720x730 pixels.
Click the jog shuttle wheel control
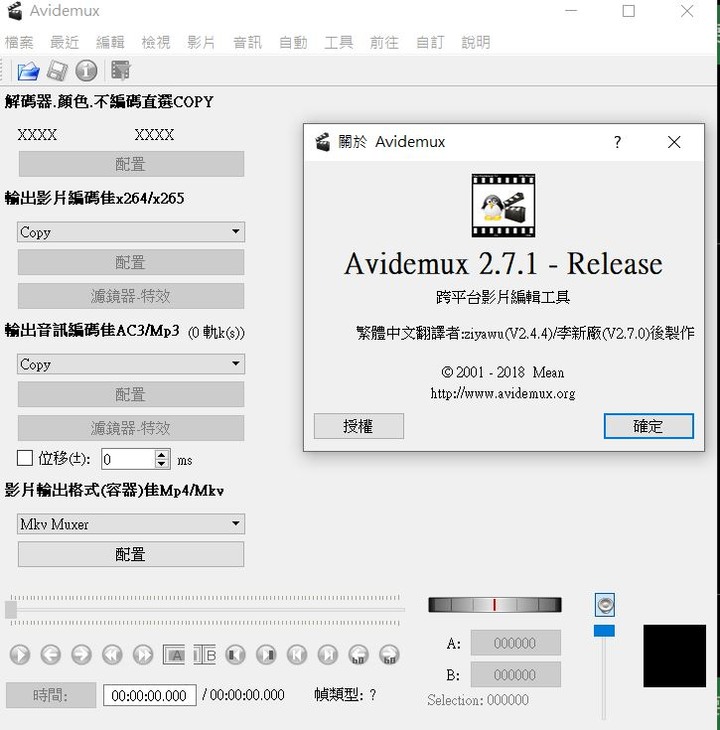coord(495,605)
